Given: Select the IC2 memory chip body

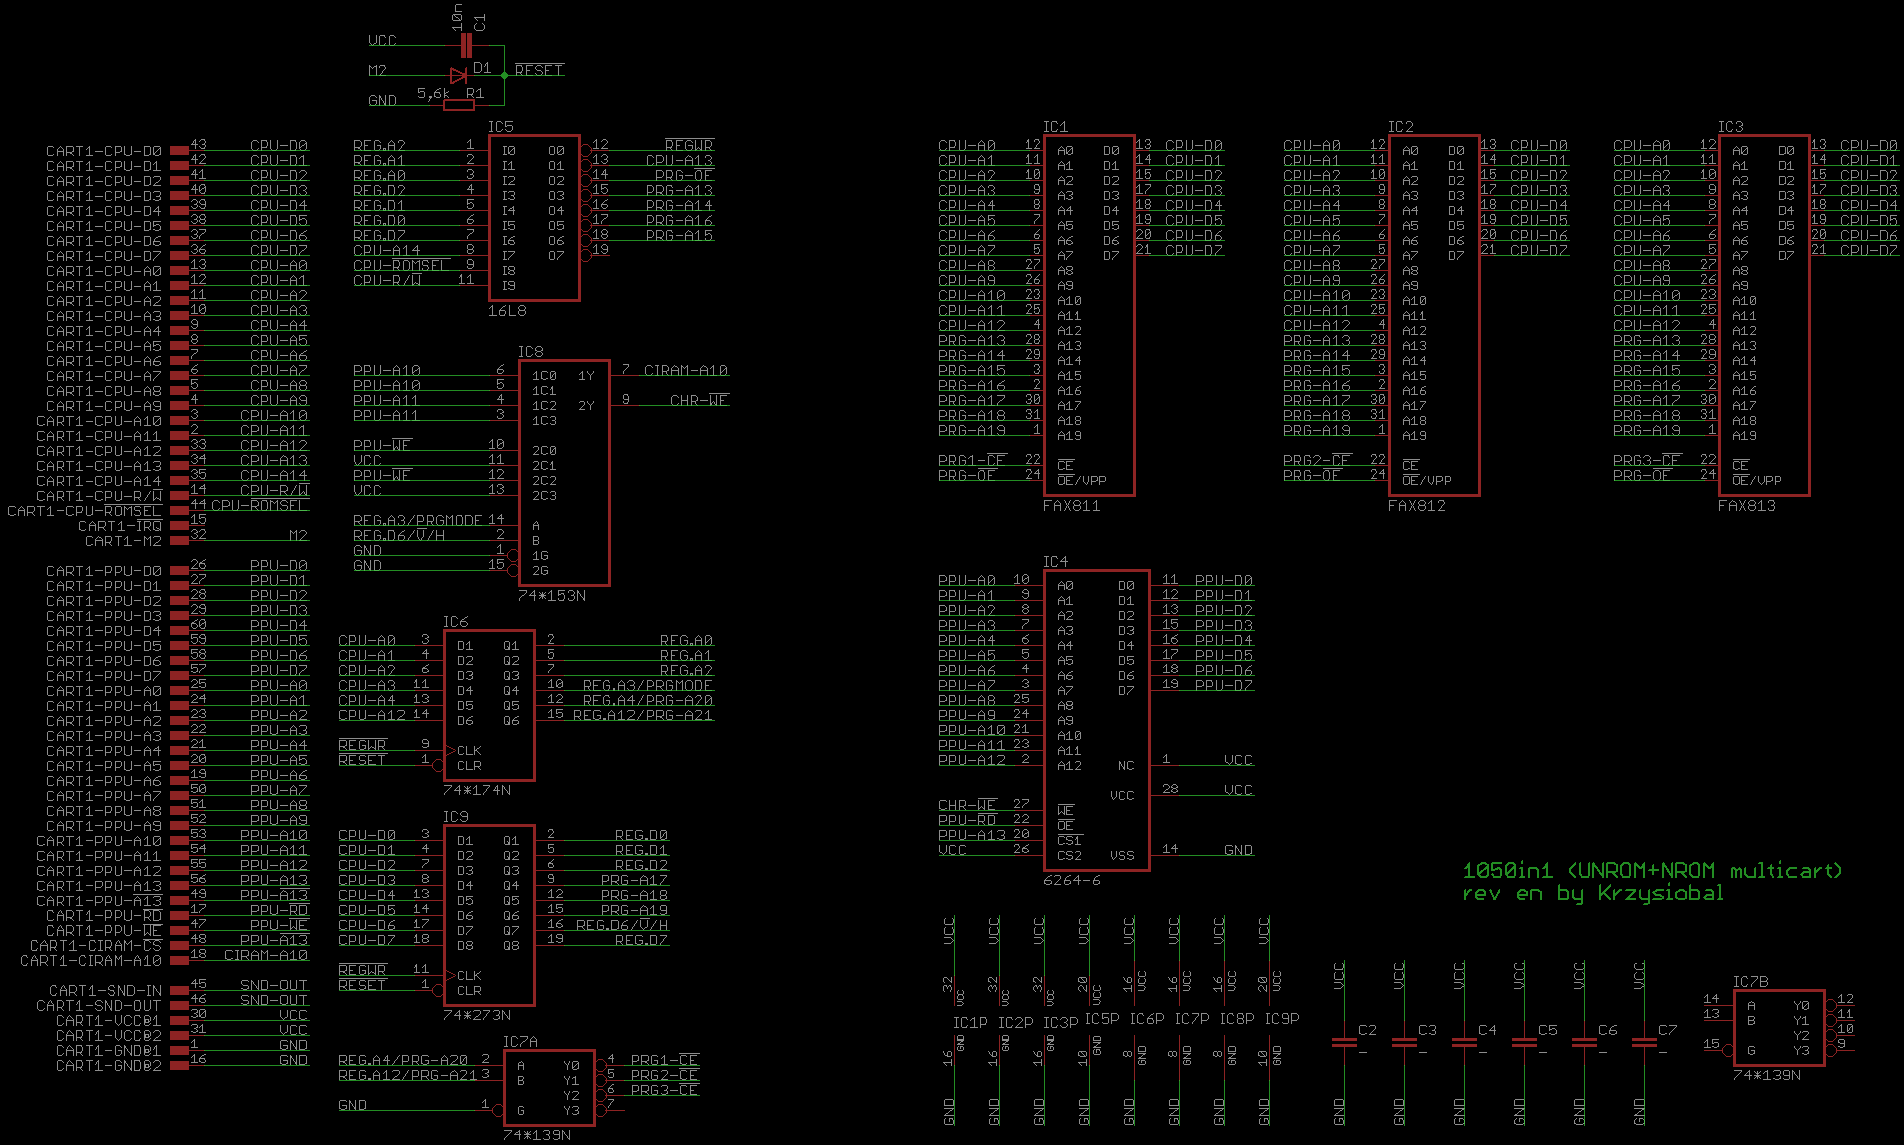Looking at the screenshot, I should point(1434,315).
